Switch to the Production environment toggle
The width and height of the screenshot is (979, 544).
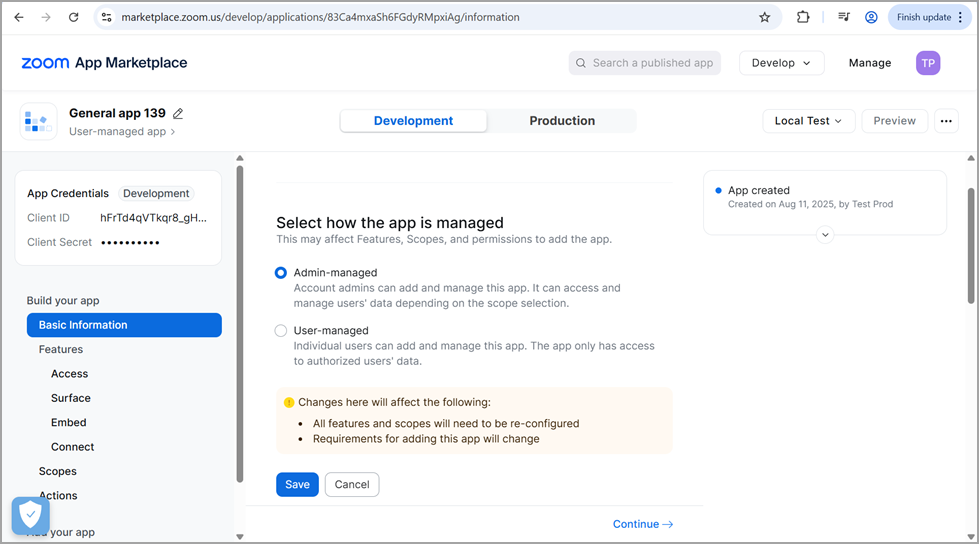coord(562,121)
